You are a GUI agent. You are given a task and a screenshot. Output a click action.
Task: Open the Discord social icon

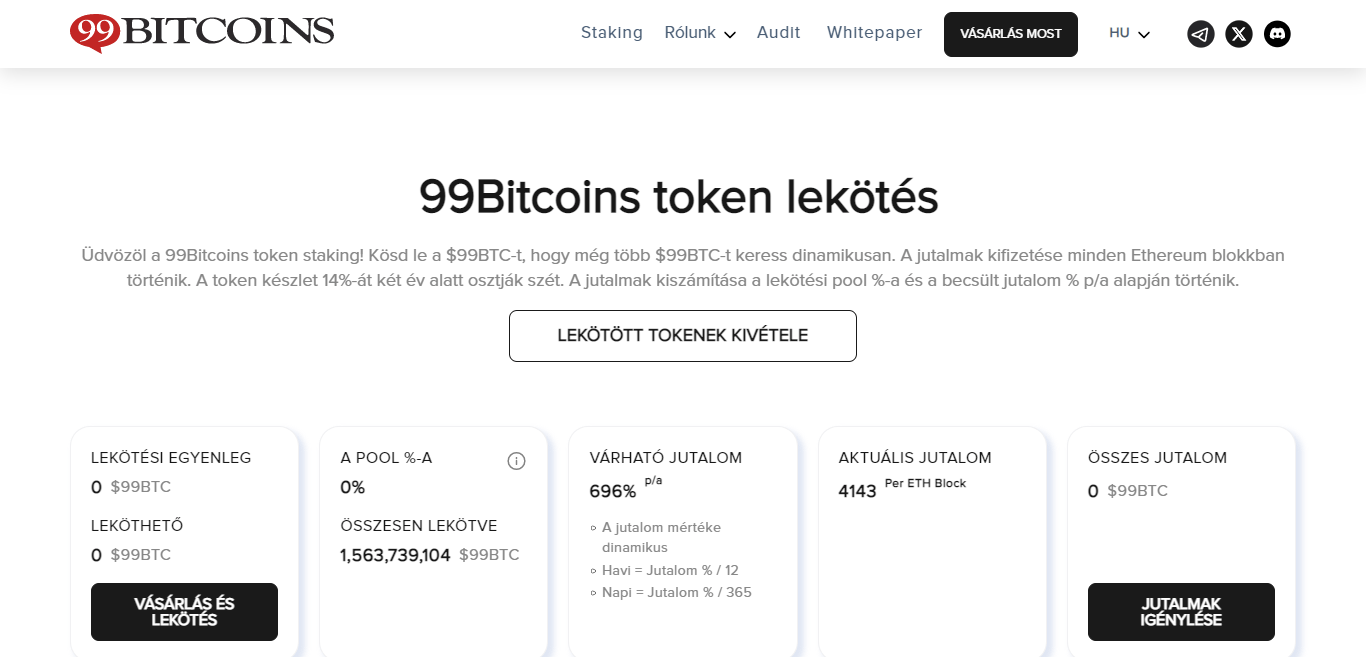coord(1277,34)
